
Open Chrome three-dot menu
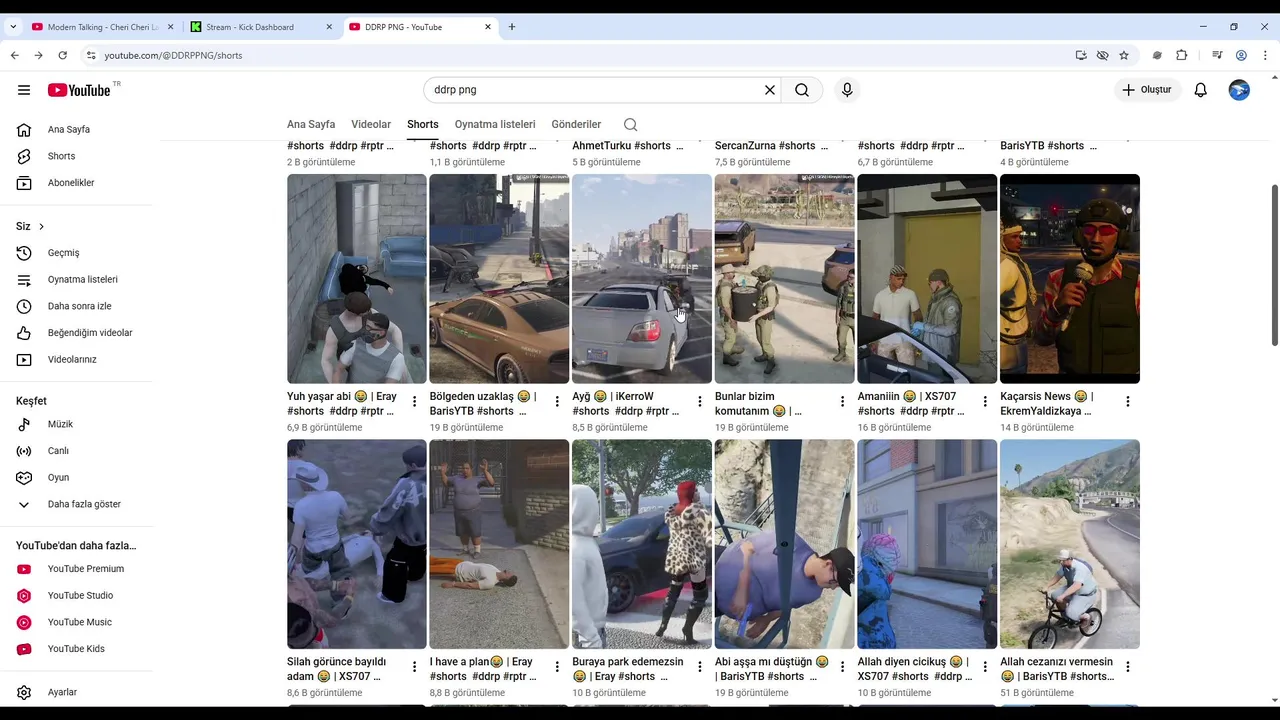1265,55
